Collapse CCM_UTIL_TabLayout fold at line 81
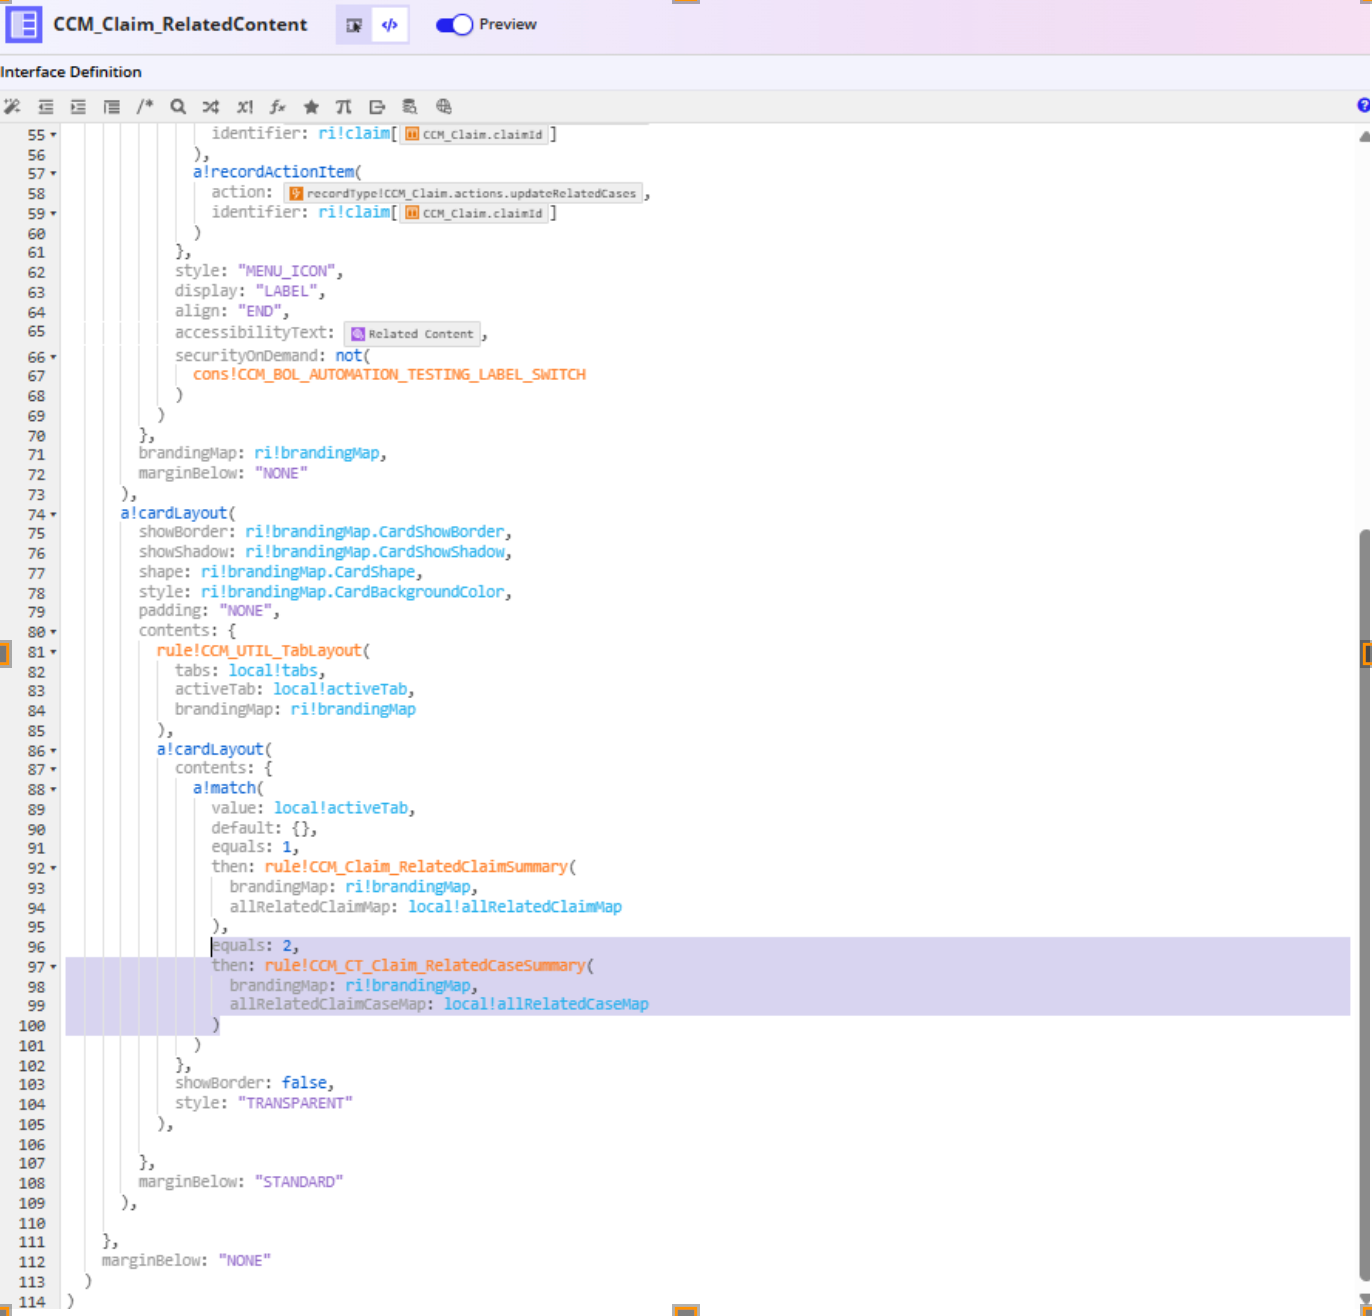 53,652
